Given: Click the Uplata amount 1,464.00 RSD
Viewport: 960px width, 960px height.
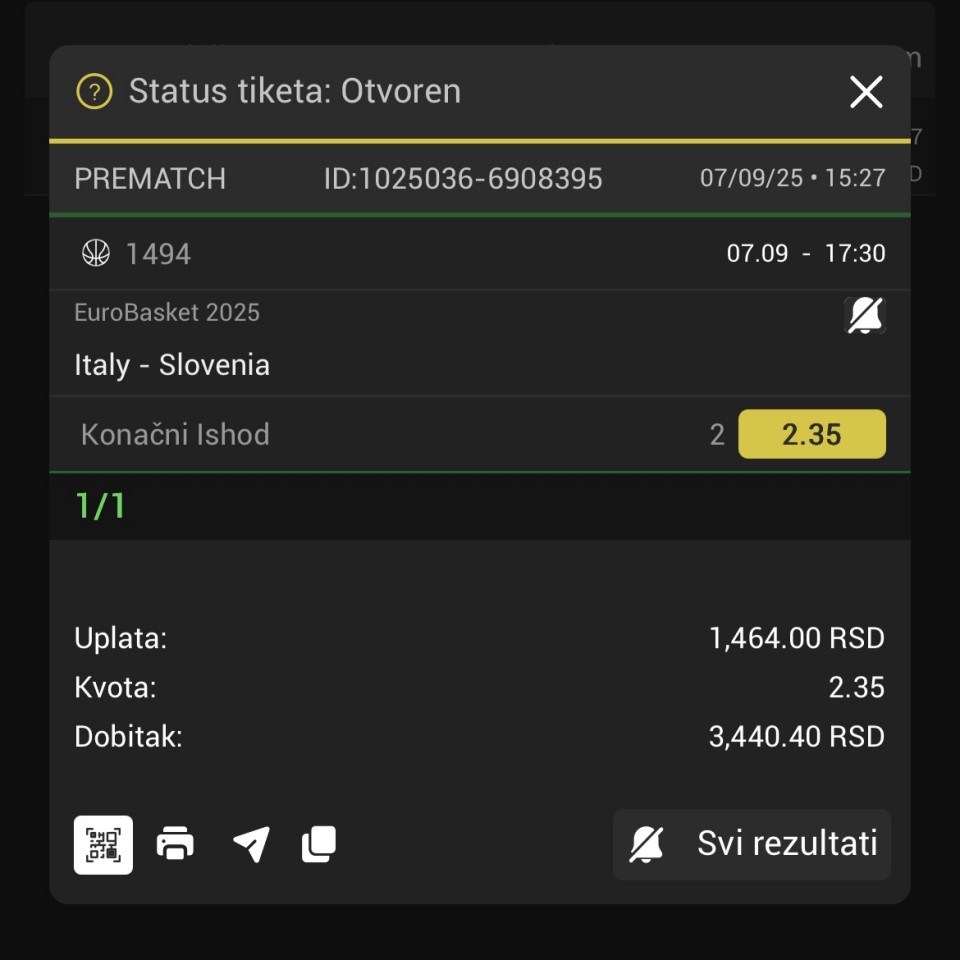Looking at the screenshot, I should [797, 638].
